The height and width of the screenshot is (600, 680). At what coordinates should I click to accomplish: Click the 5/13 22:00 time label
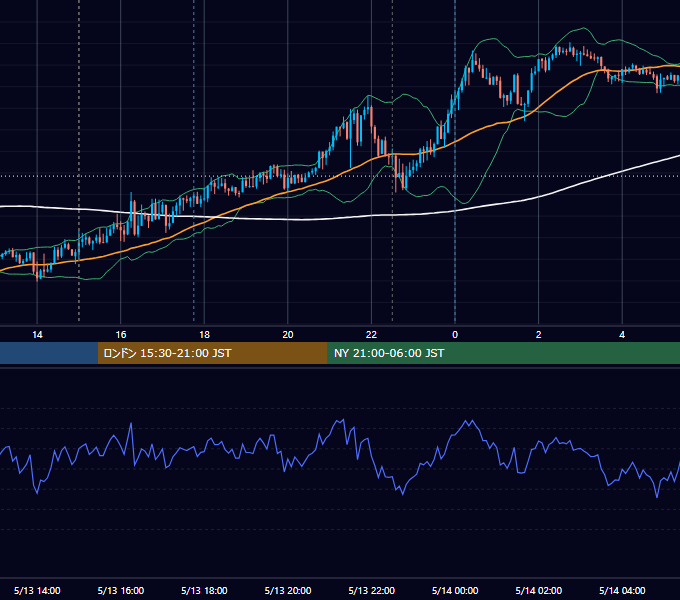[372, 590]
